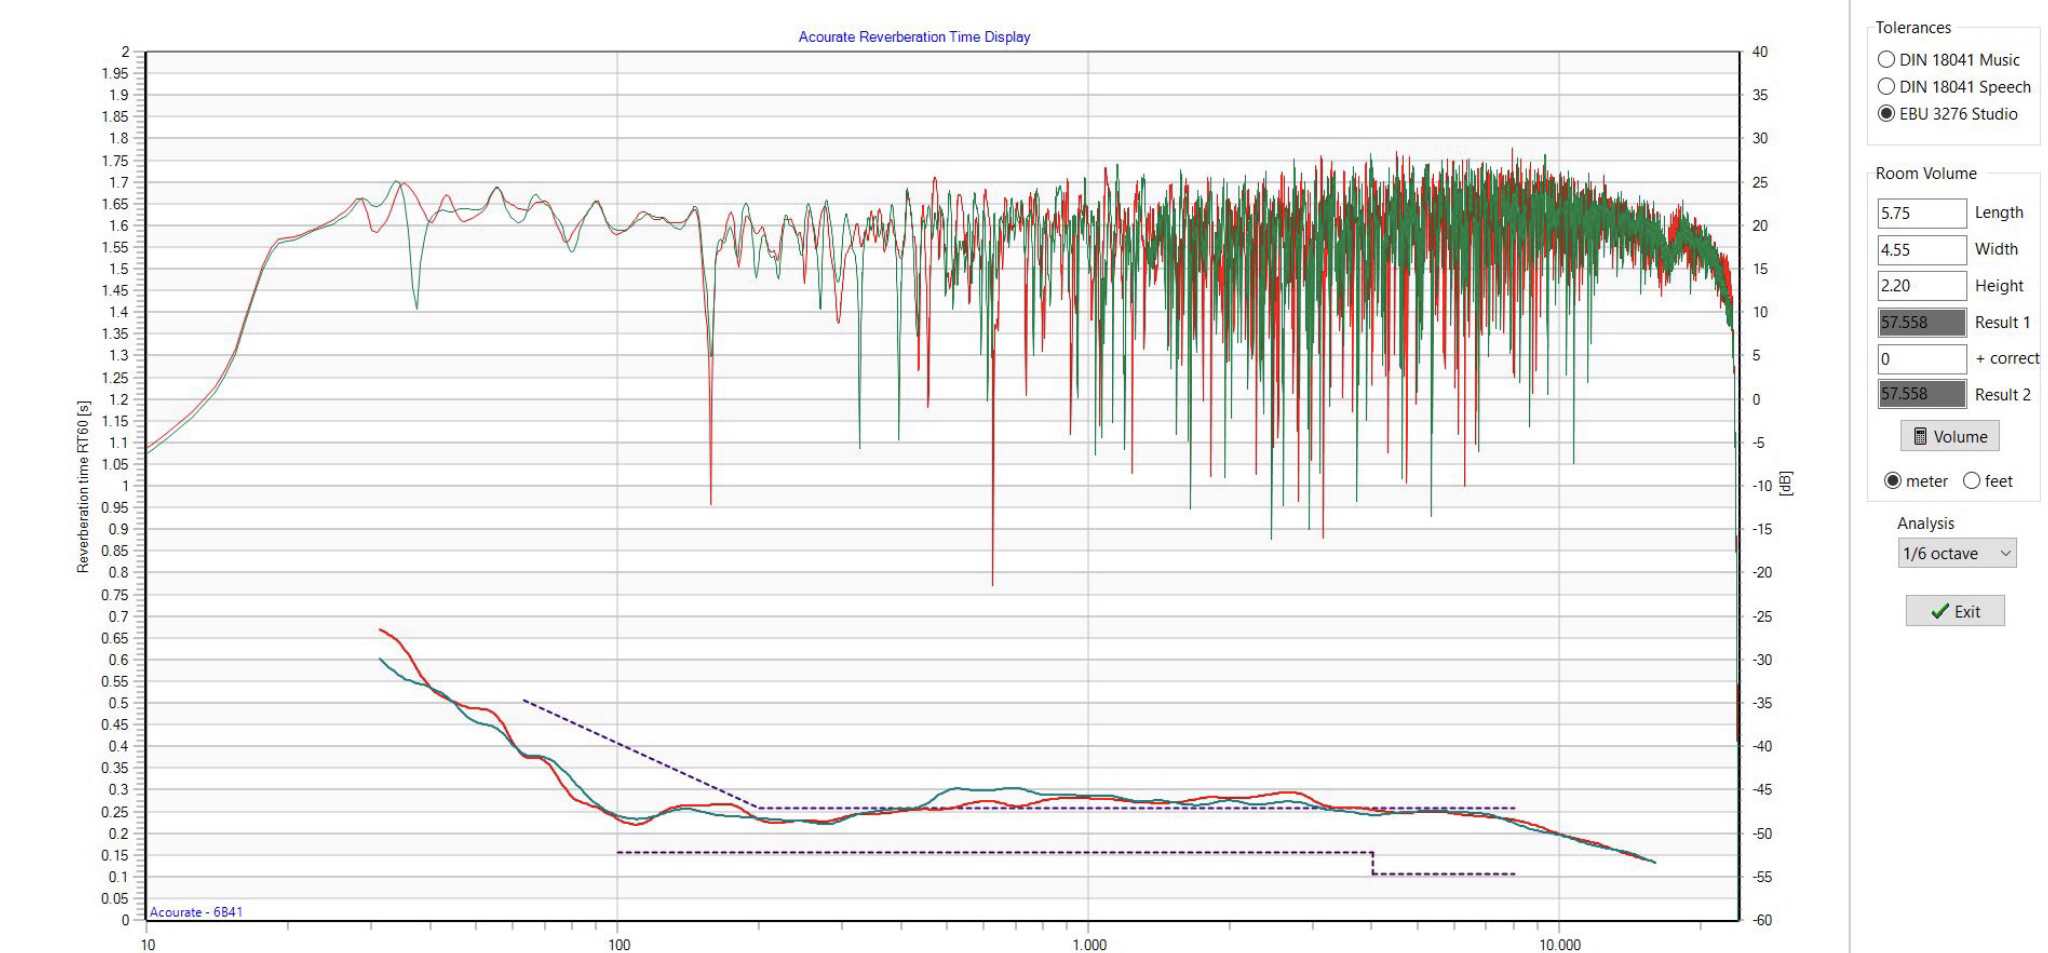
Task: Click the Reverberation time RT60 [s] axis label
Action: click(x=83, y=485)
